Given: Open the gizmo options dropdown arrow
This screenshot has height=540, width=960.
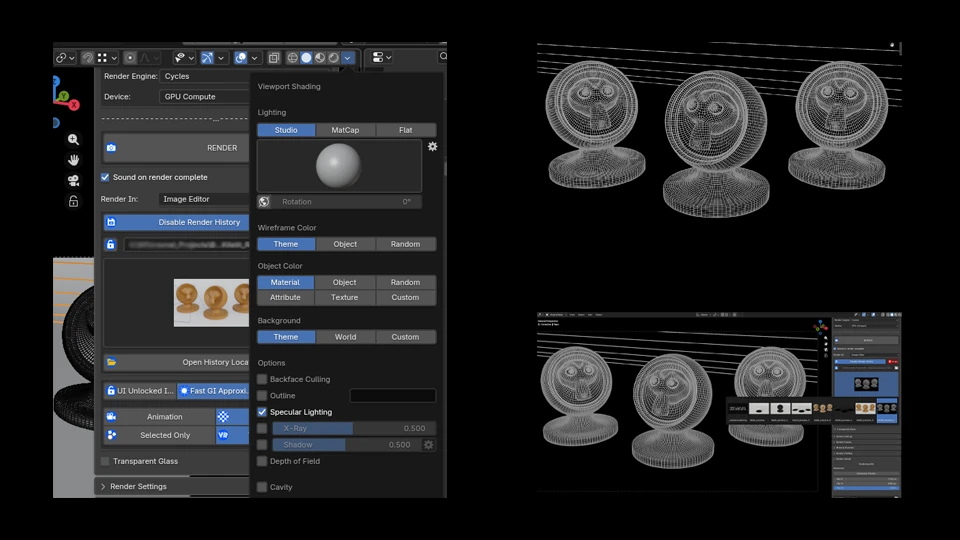Looking at the screenshot, I should 221,58.
